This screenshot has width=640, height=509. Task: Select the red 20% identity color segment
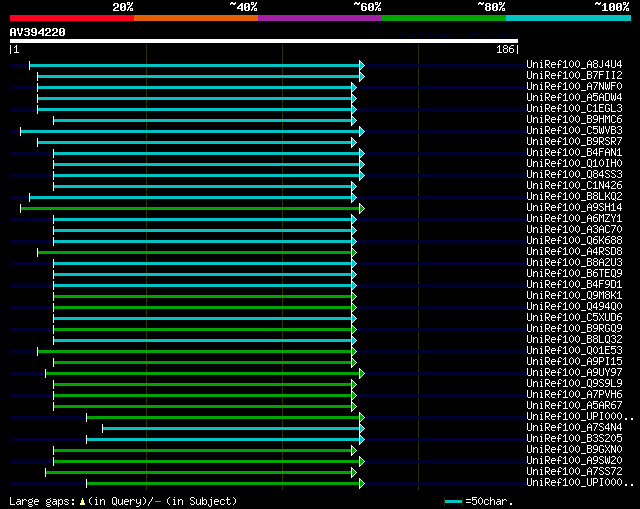(72, 18)
